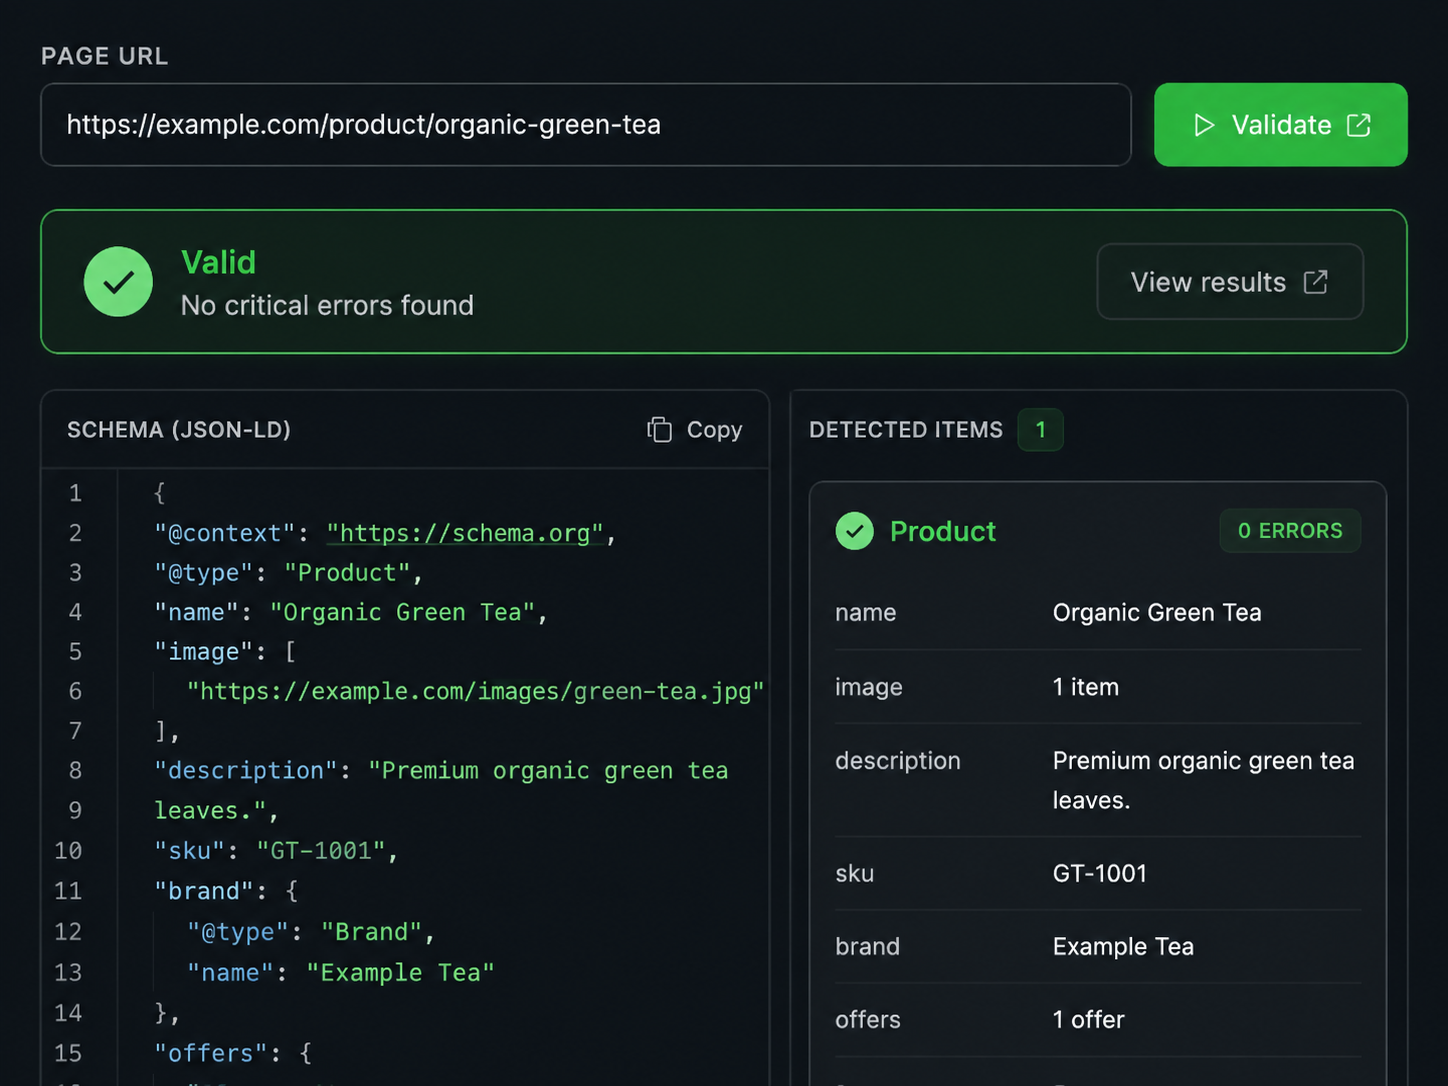This screenshot has height=1086, width=1448.
Task: Click the "Example Tea" brand value
Action: click(x=1123, y=946)
